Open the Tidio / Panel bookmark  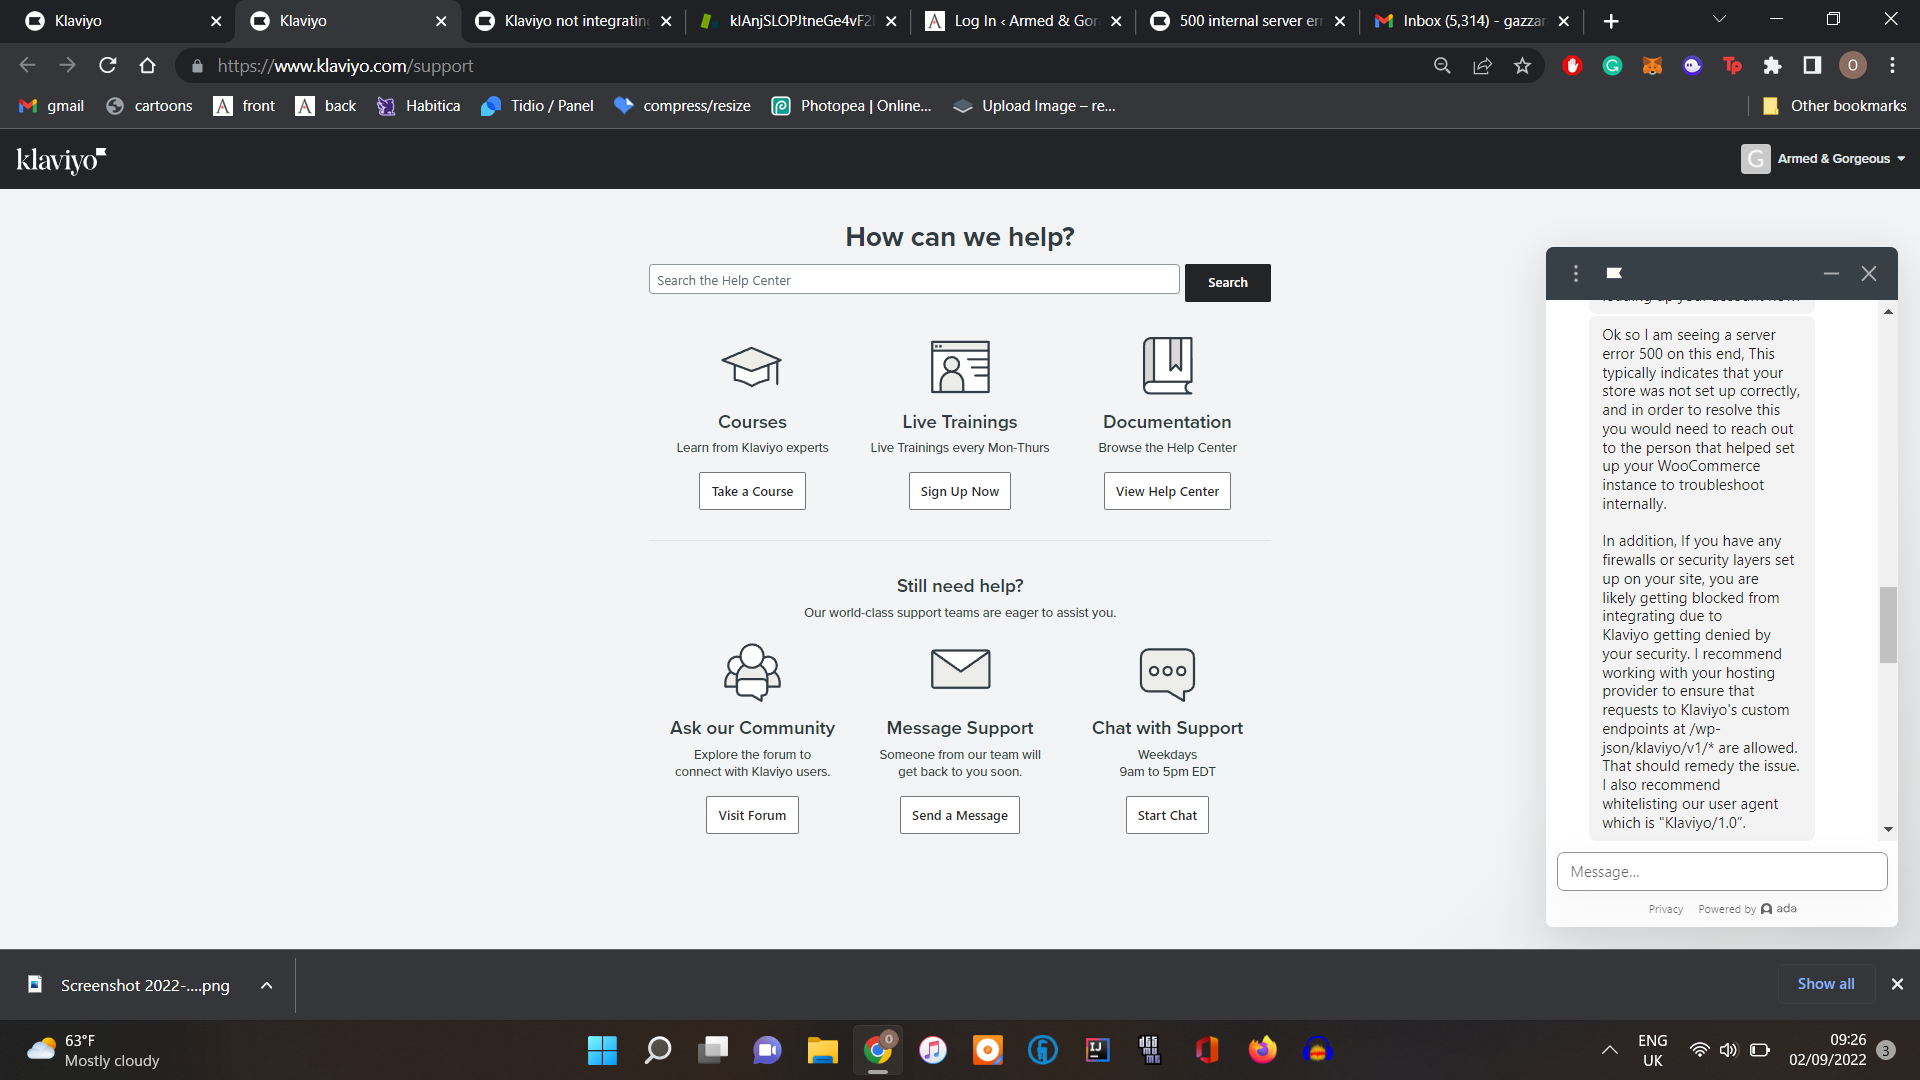(x=538, y=106)
